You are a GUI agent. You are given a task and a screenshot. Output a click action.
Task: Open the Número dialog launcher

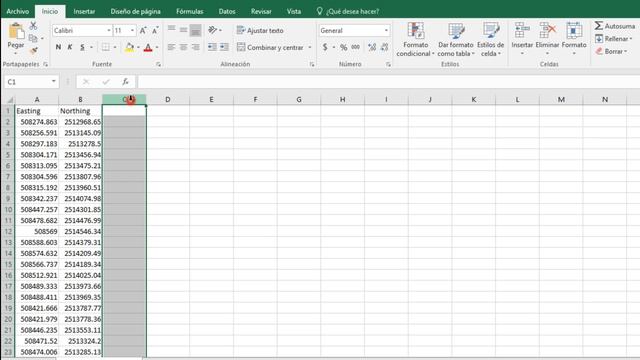tap(388, 64)
